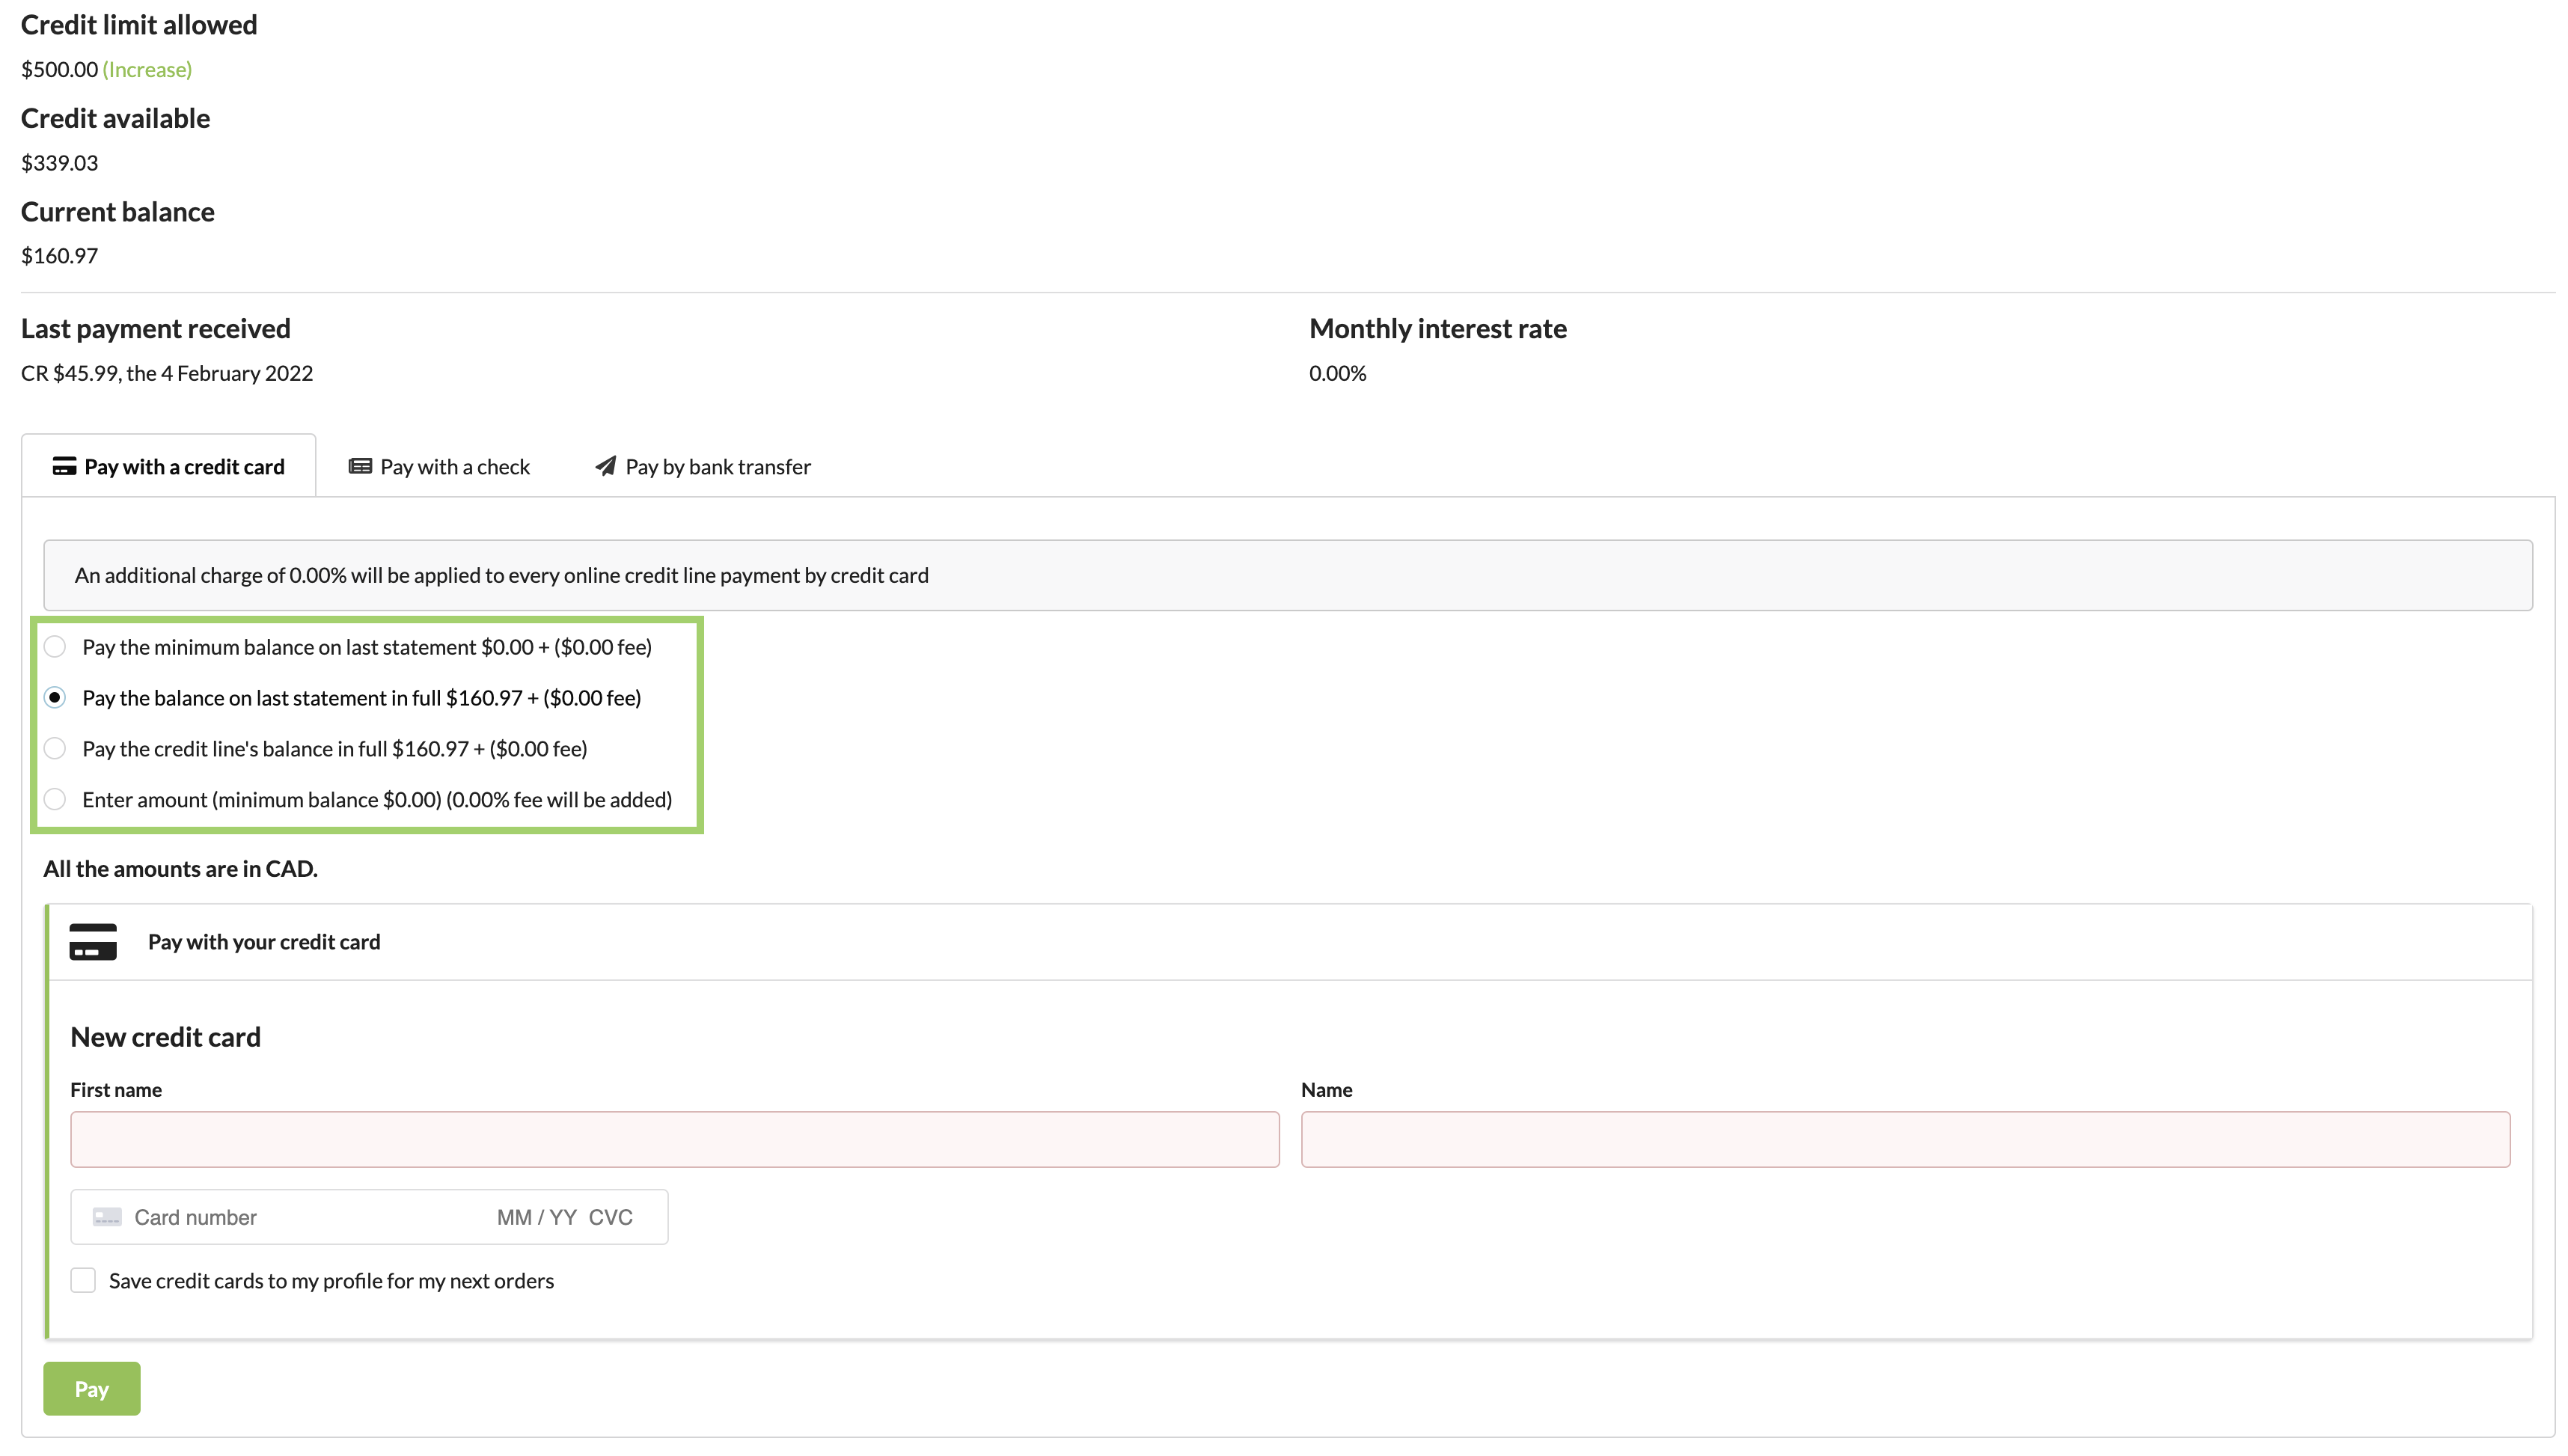
Task: Select the Pay the minimum balance option
Action: [x=55, y=647]
